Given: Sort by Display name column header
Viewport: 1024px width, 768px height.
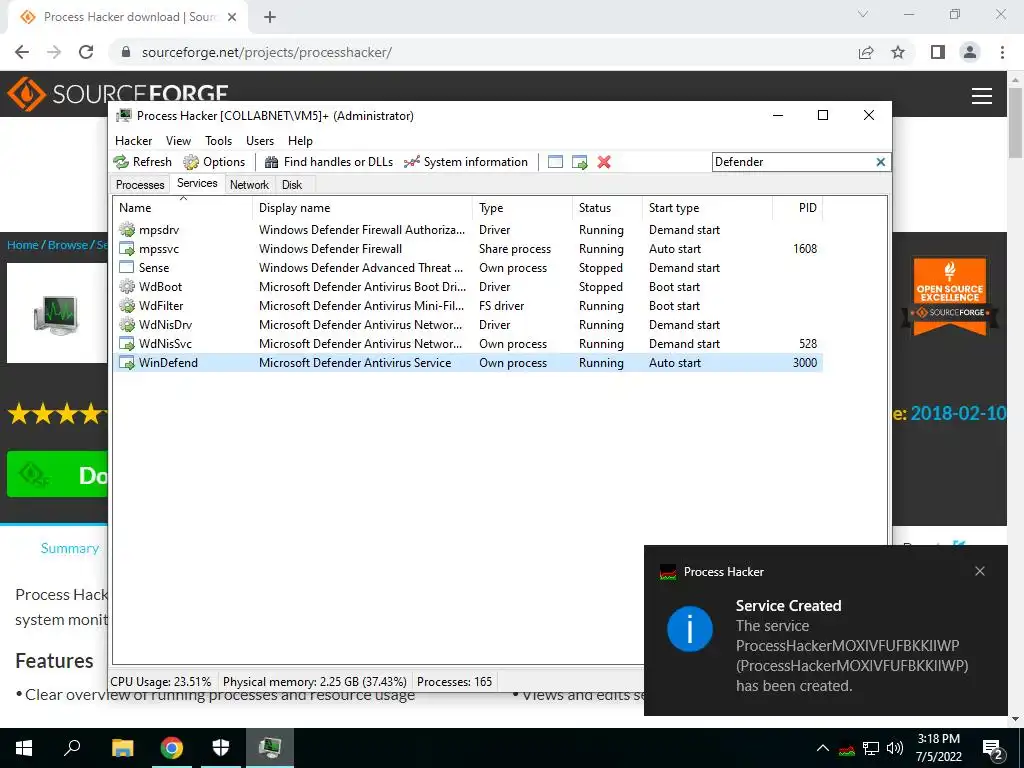Looking at the screenshot, I should pyautogui.click(x=362, y=208).
